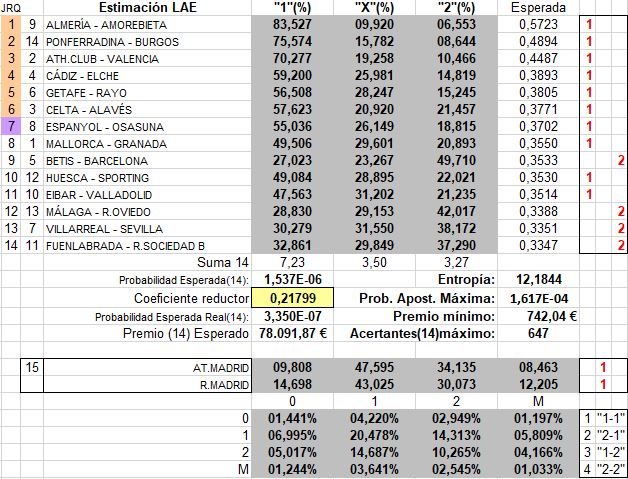Image resolution: width=628 pixels, height=479 pixels.
Task: Select the MALLORCA - GRANADA cell
Action: 147,143
